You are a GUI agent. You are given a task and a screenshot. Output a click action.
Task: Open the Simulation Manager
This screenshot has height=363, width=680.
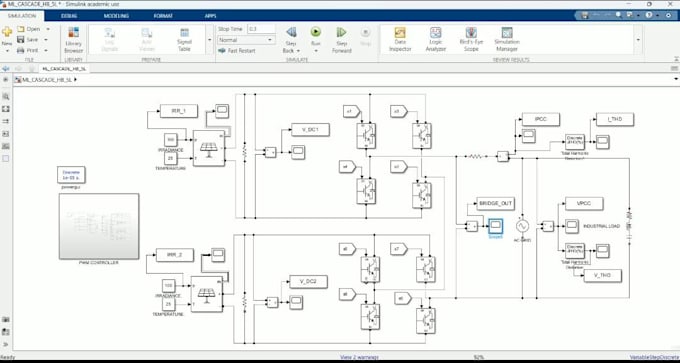click(507, 39)
